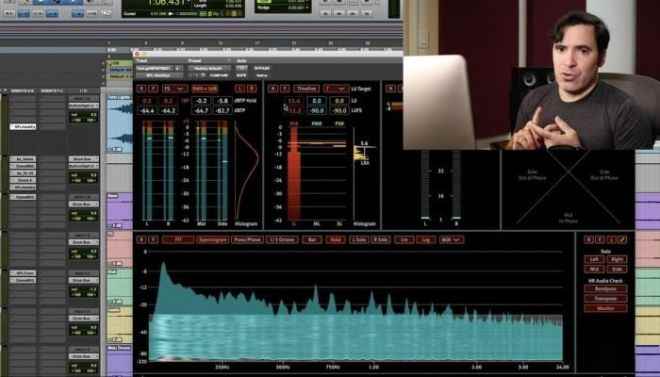Open the dropdown next to LU Target
660x377 pixels.
336,89
